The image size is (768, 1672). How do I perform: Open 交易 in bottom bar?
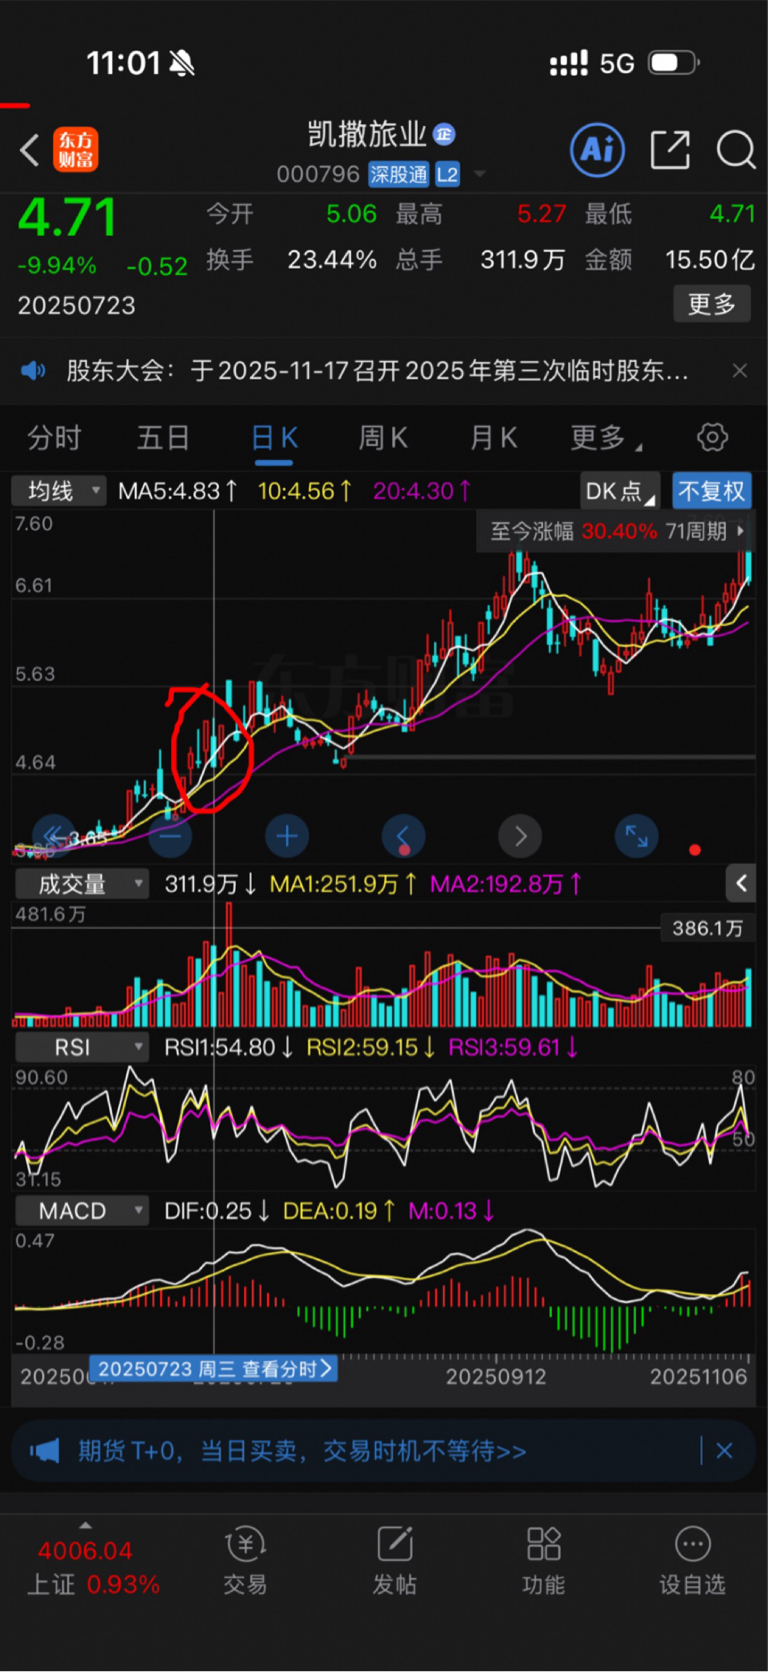(245, 1560)
